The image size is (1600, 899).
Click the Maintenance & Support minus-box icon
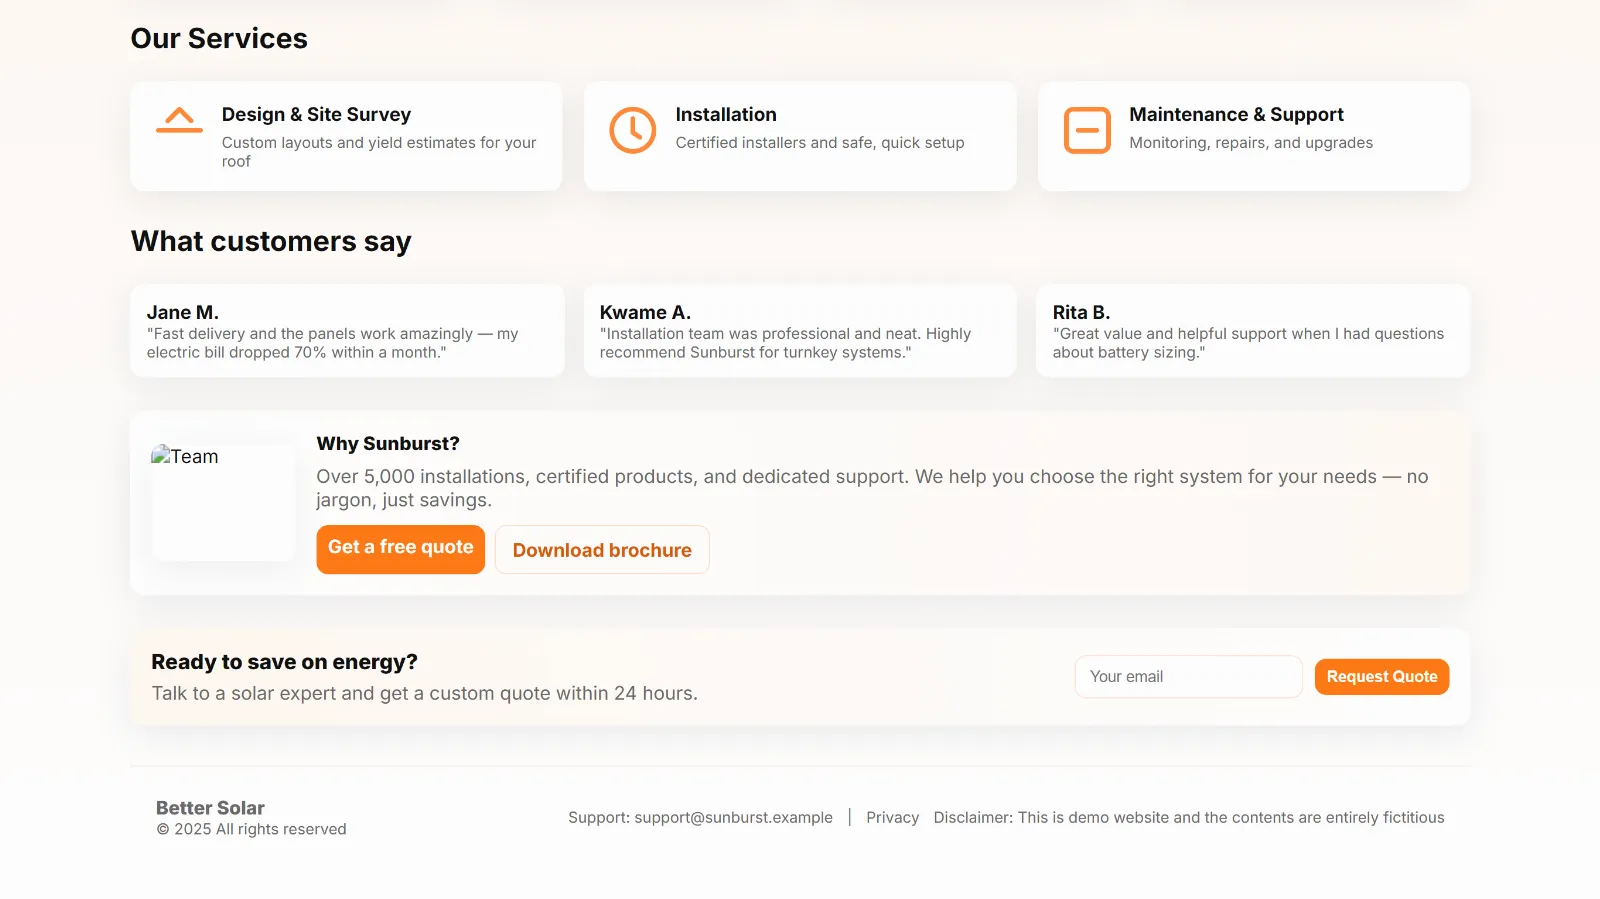click(1087, 130)
